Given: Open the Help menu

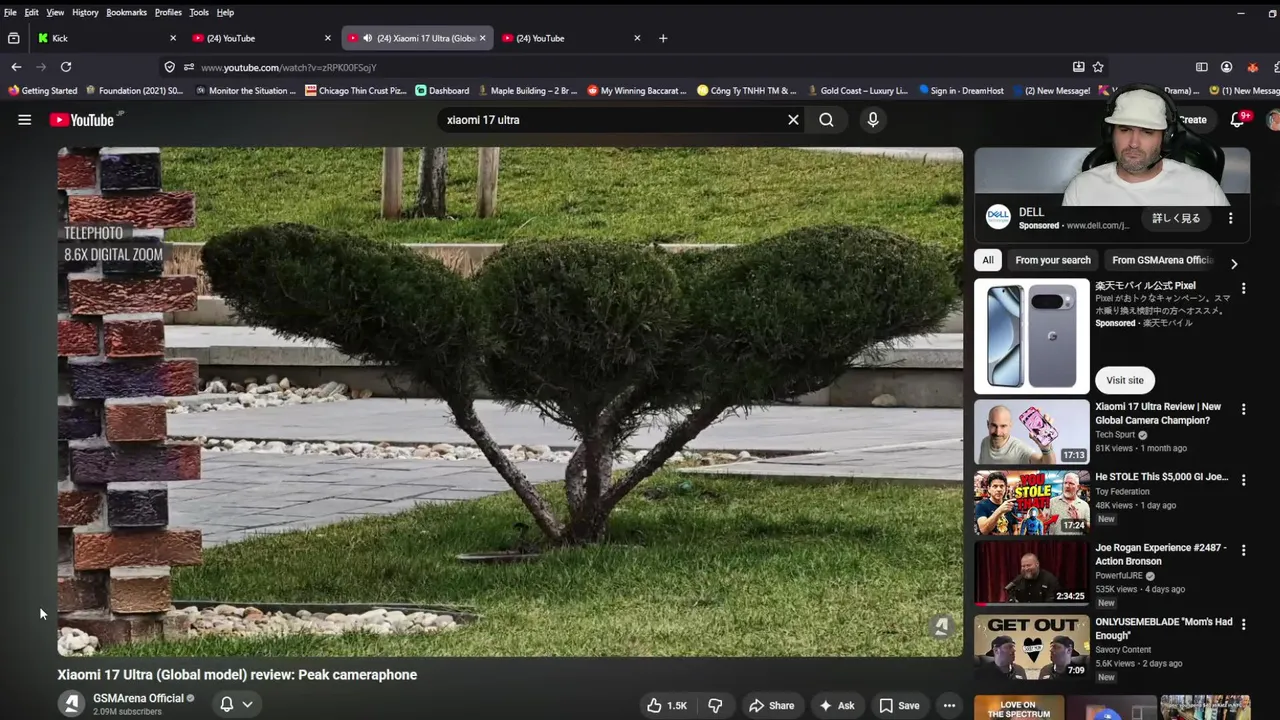Looking at the screenshot, I should (225, 12).
